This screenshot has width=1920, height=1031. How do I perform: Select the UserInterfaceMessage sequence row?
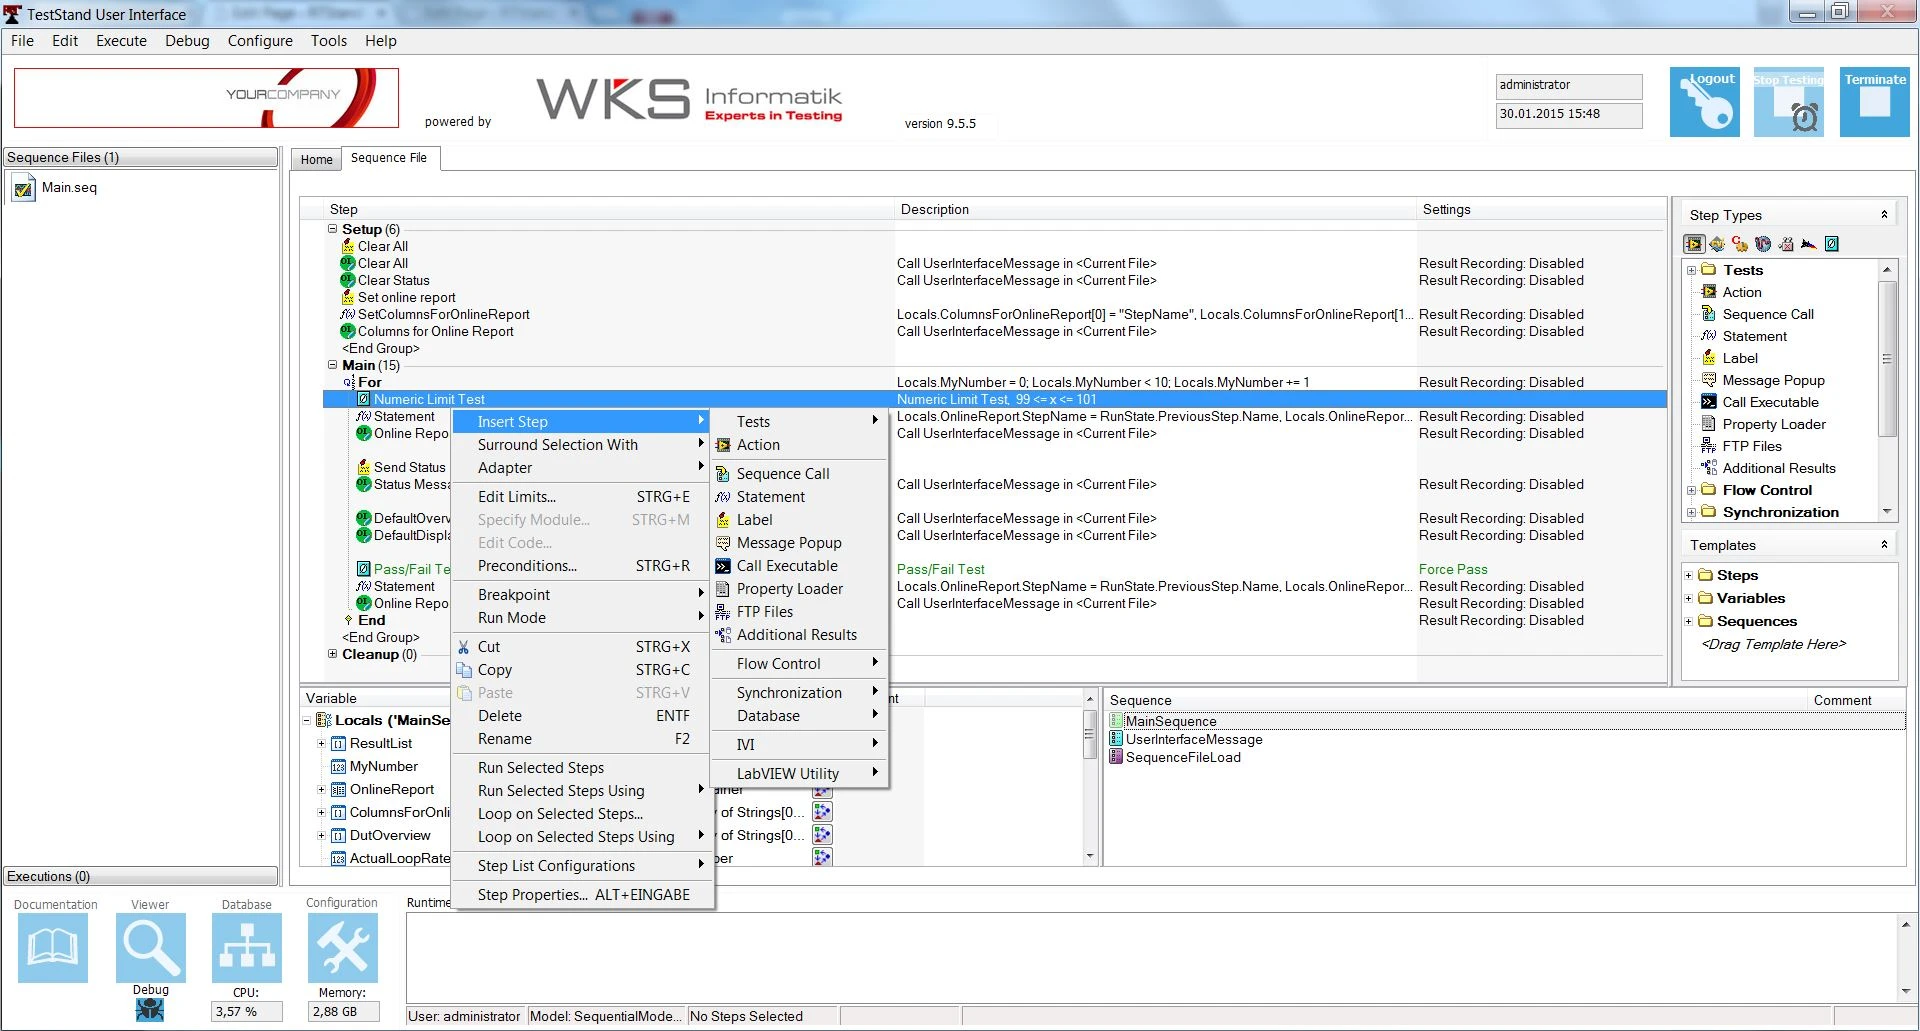[x=1194, y=739]
